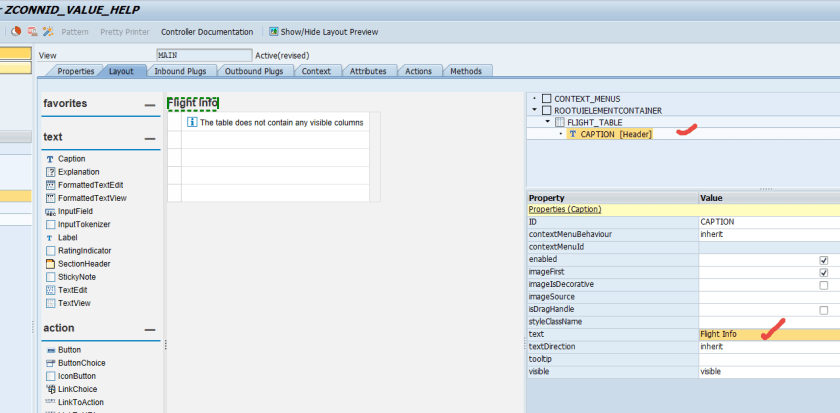Select the Explanation element icon
This screenshot has width=840, height=413.
(x=50, y=172)
